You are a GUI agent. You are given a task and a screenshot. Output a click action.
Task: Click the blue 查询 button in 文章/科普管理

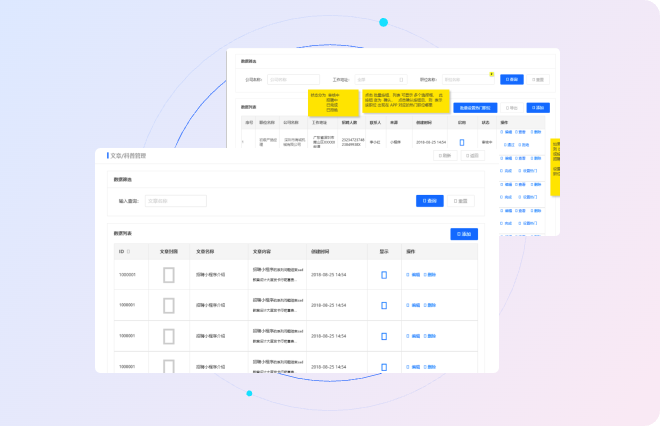429,201
